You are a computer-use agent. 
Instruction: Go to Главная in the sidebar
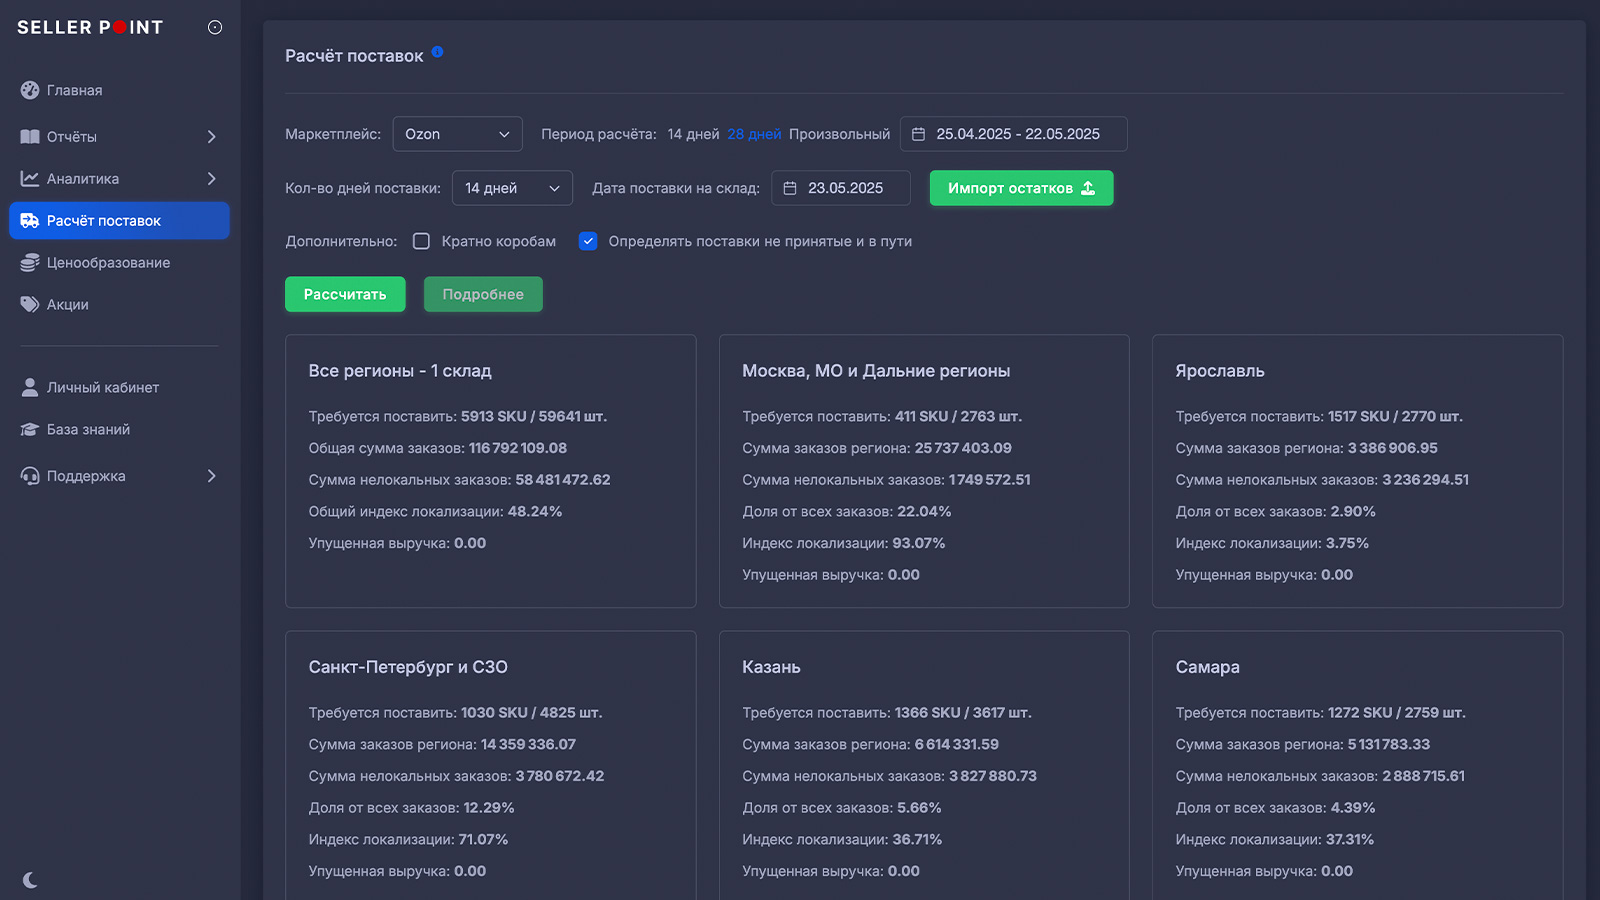click(119, 90)
